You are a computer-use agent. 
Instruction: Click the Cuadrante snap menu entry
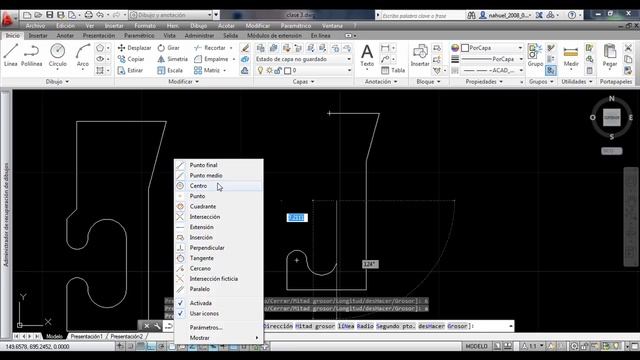point(219,207)
